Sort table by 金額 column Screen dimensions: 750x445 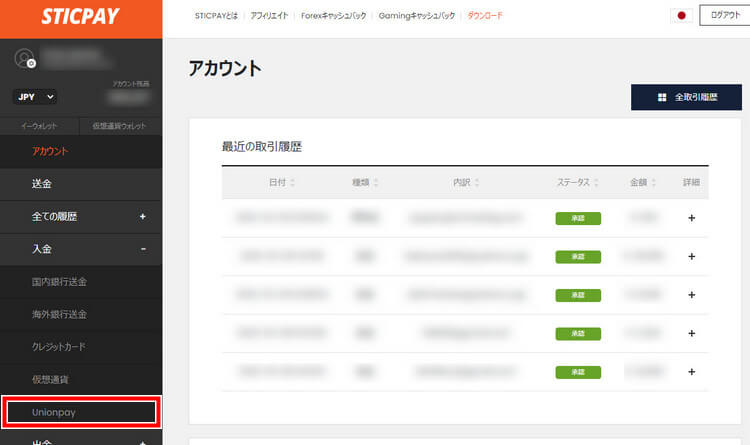(643, 182)
